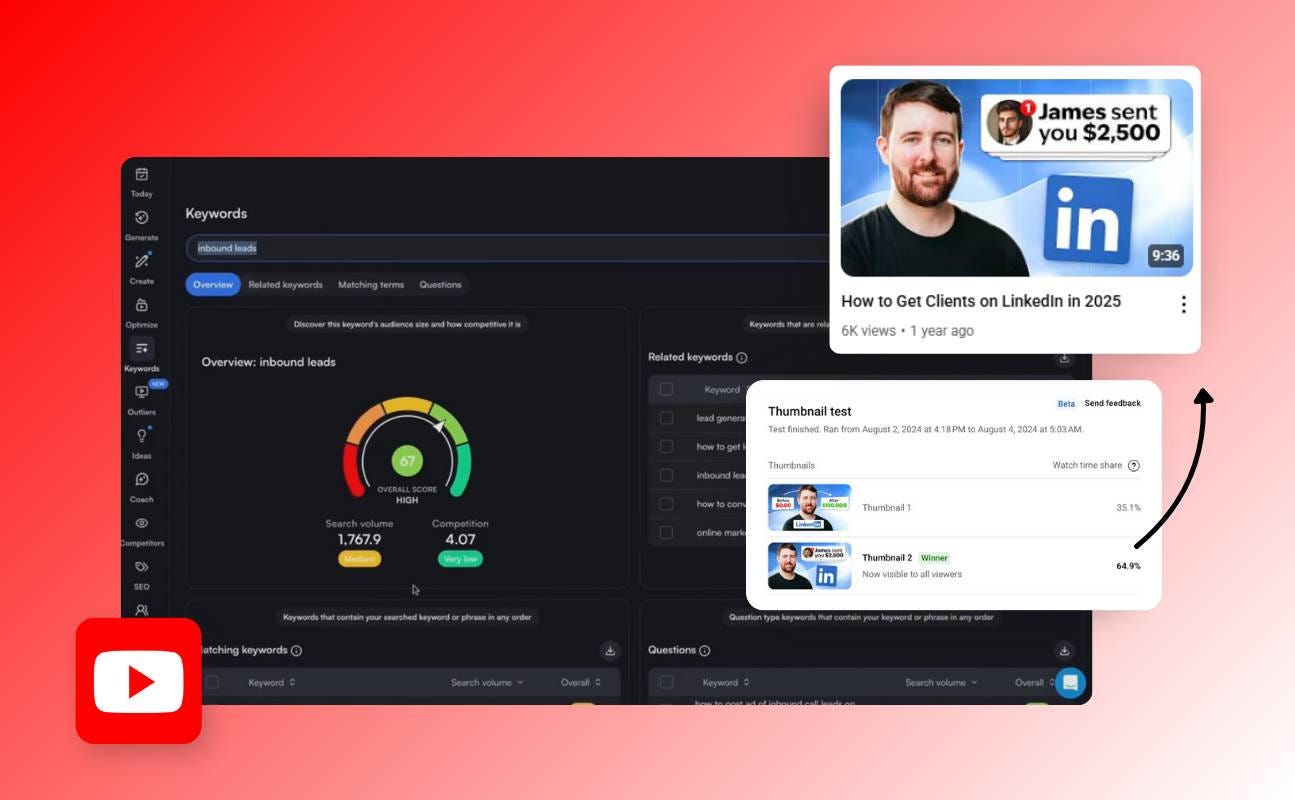Image resolution: width=1295 pixels, height=800 pixels.
Task: Open the SEO tag icon in sidebar
Action: point(142,566)
